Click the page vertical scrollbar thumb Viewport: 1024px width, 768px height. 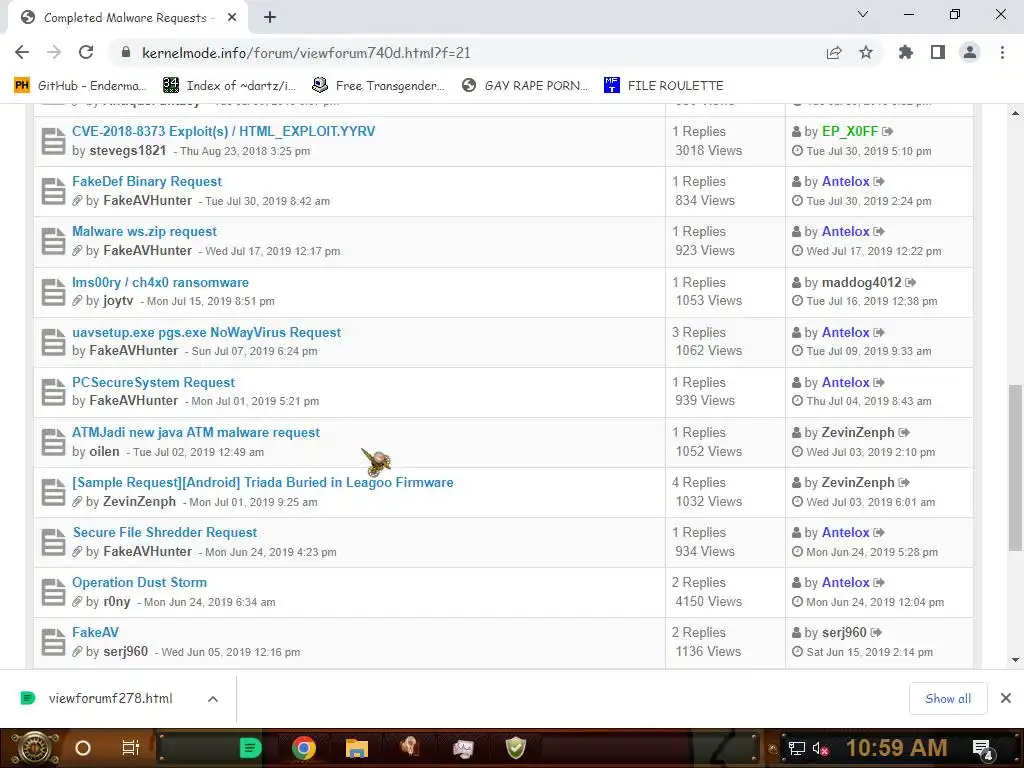pos(1015,468)
